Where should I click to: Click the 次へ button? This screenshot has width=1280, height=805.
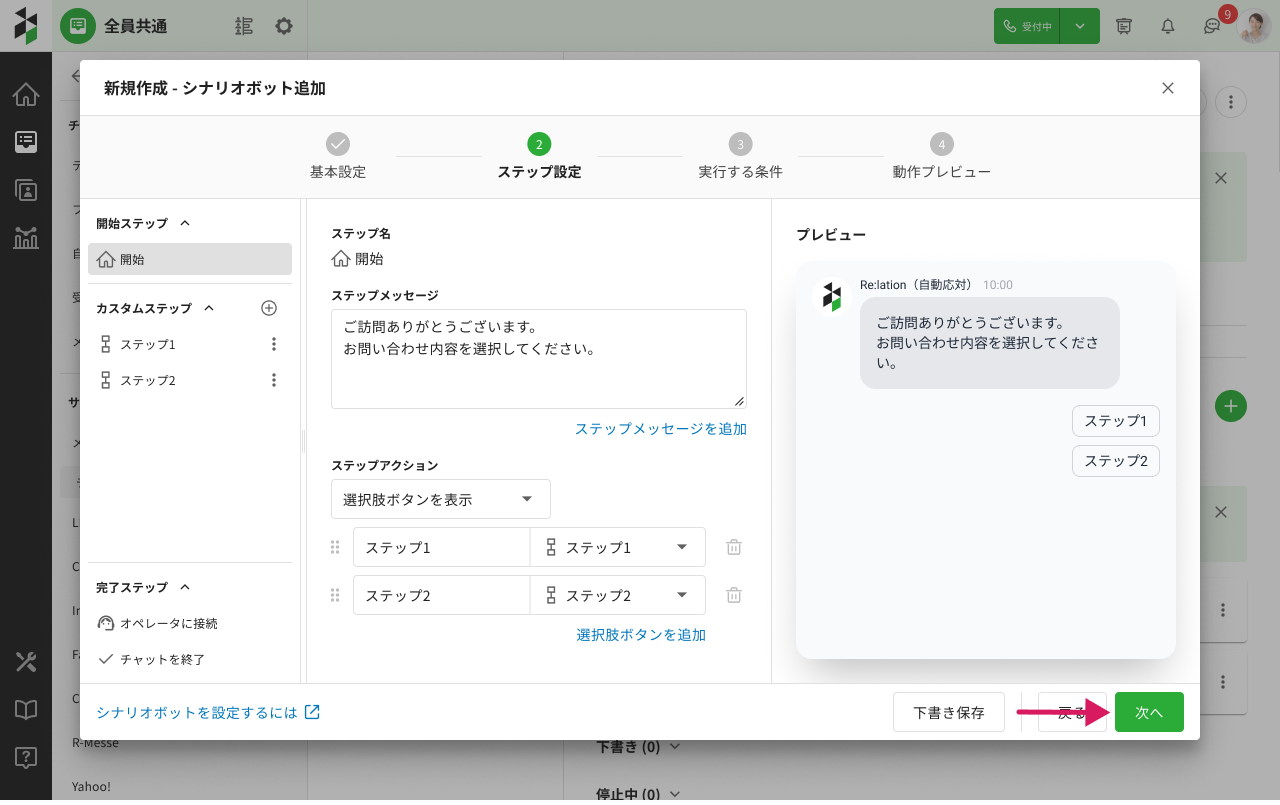pyautogui.click(x=1149, y=712)
